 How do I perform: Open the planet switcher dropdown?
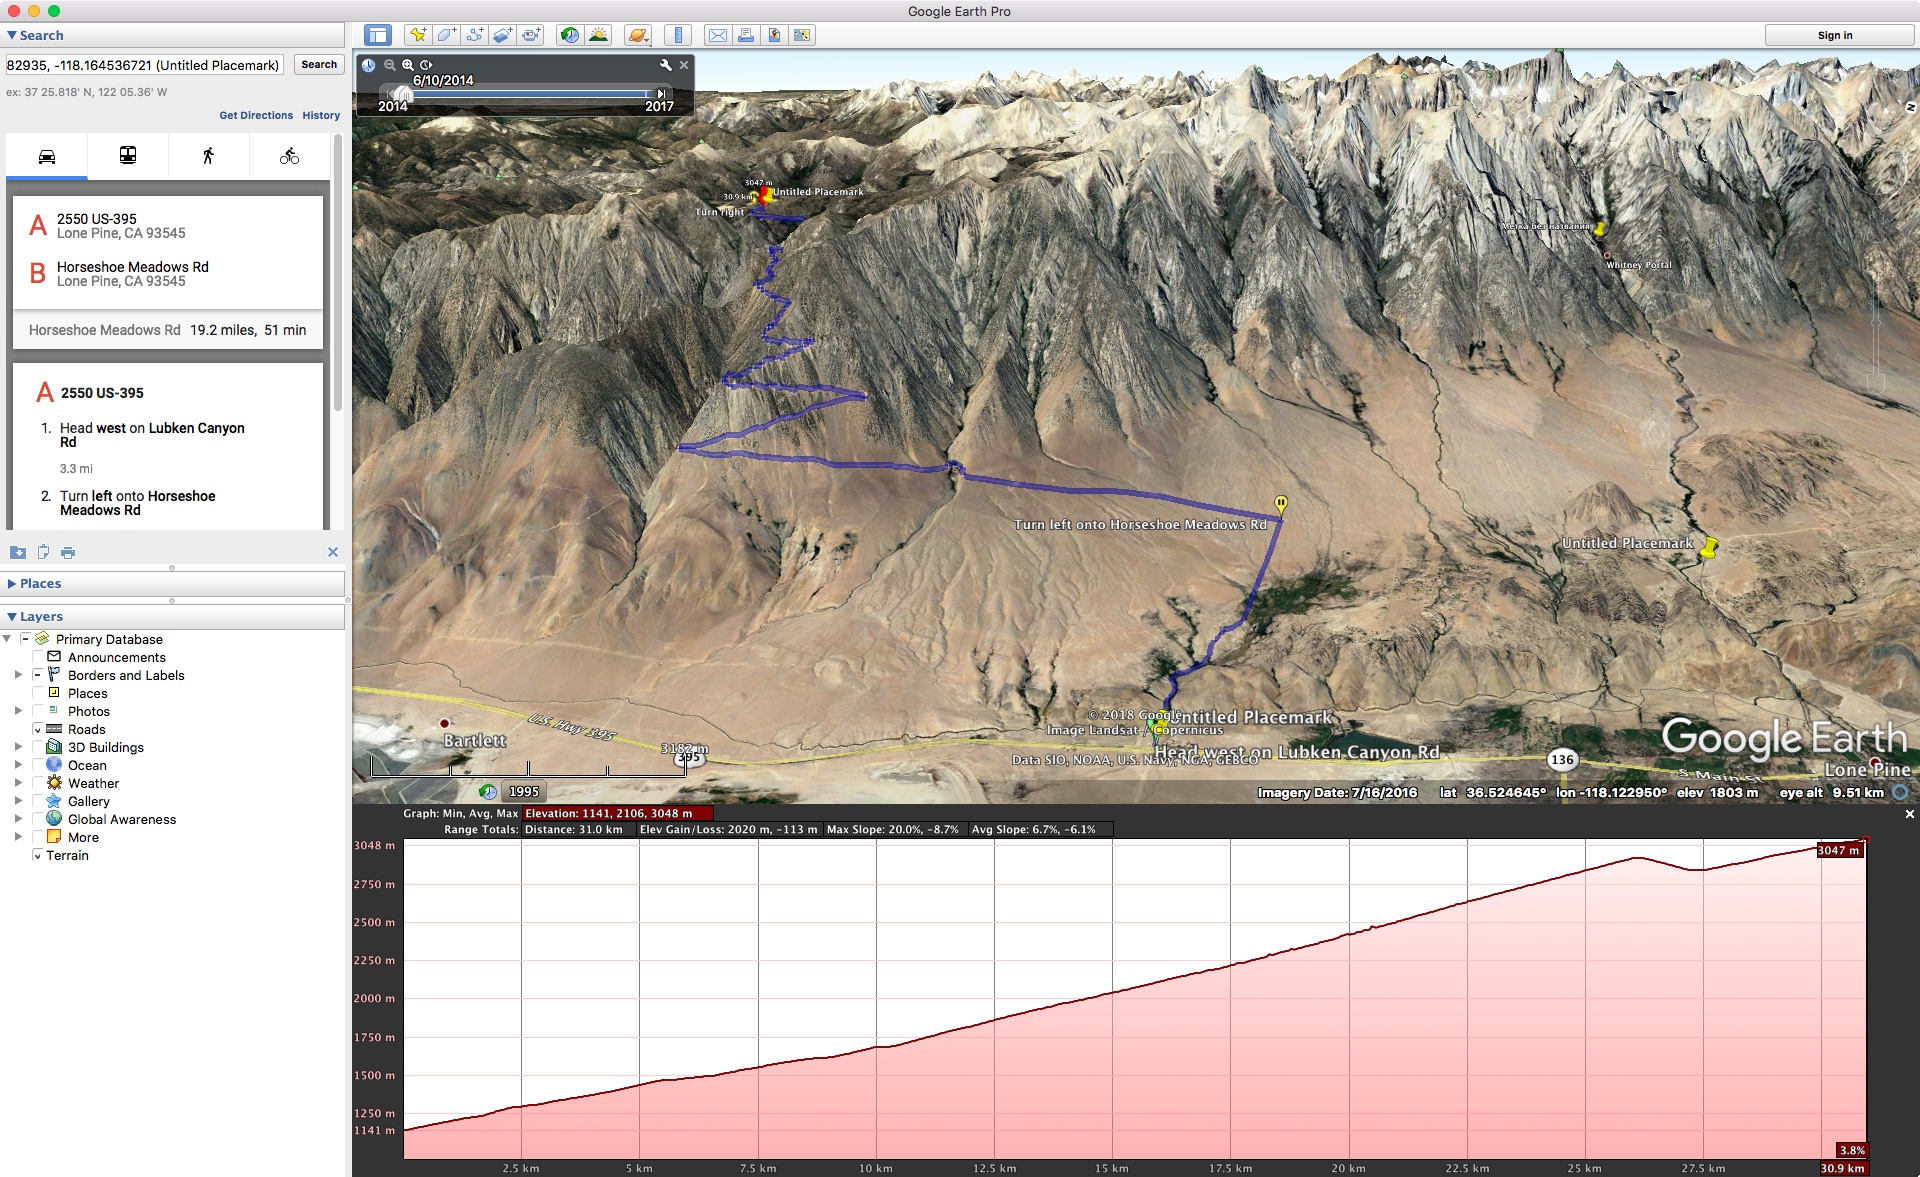pyautogui.click(x=638, y=35)
